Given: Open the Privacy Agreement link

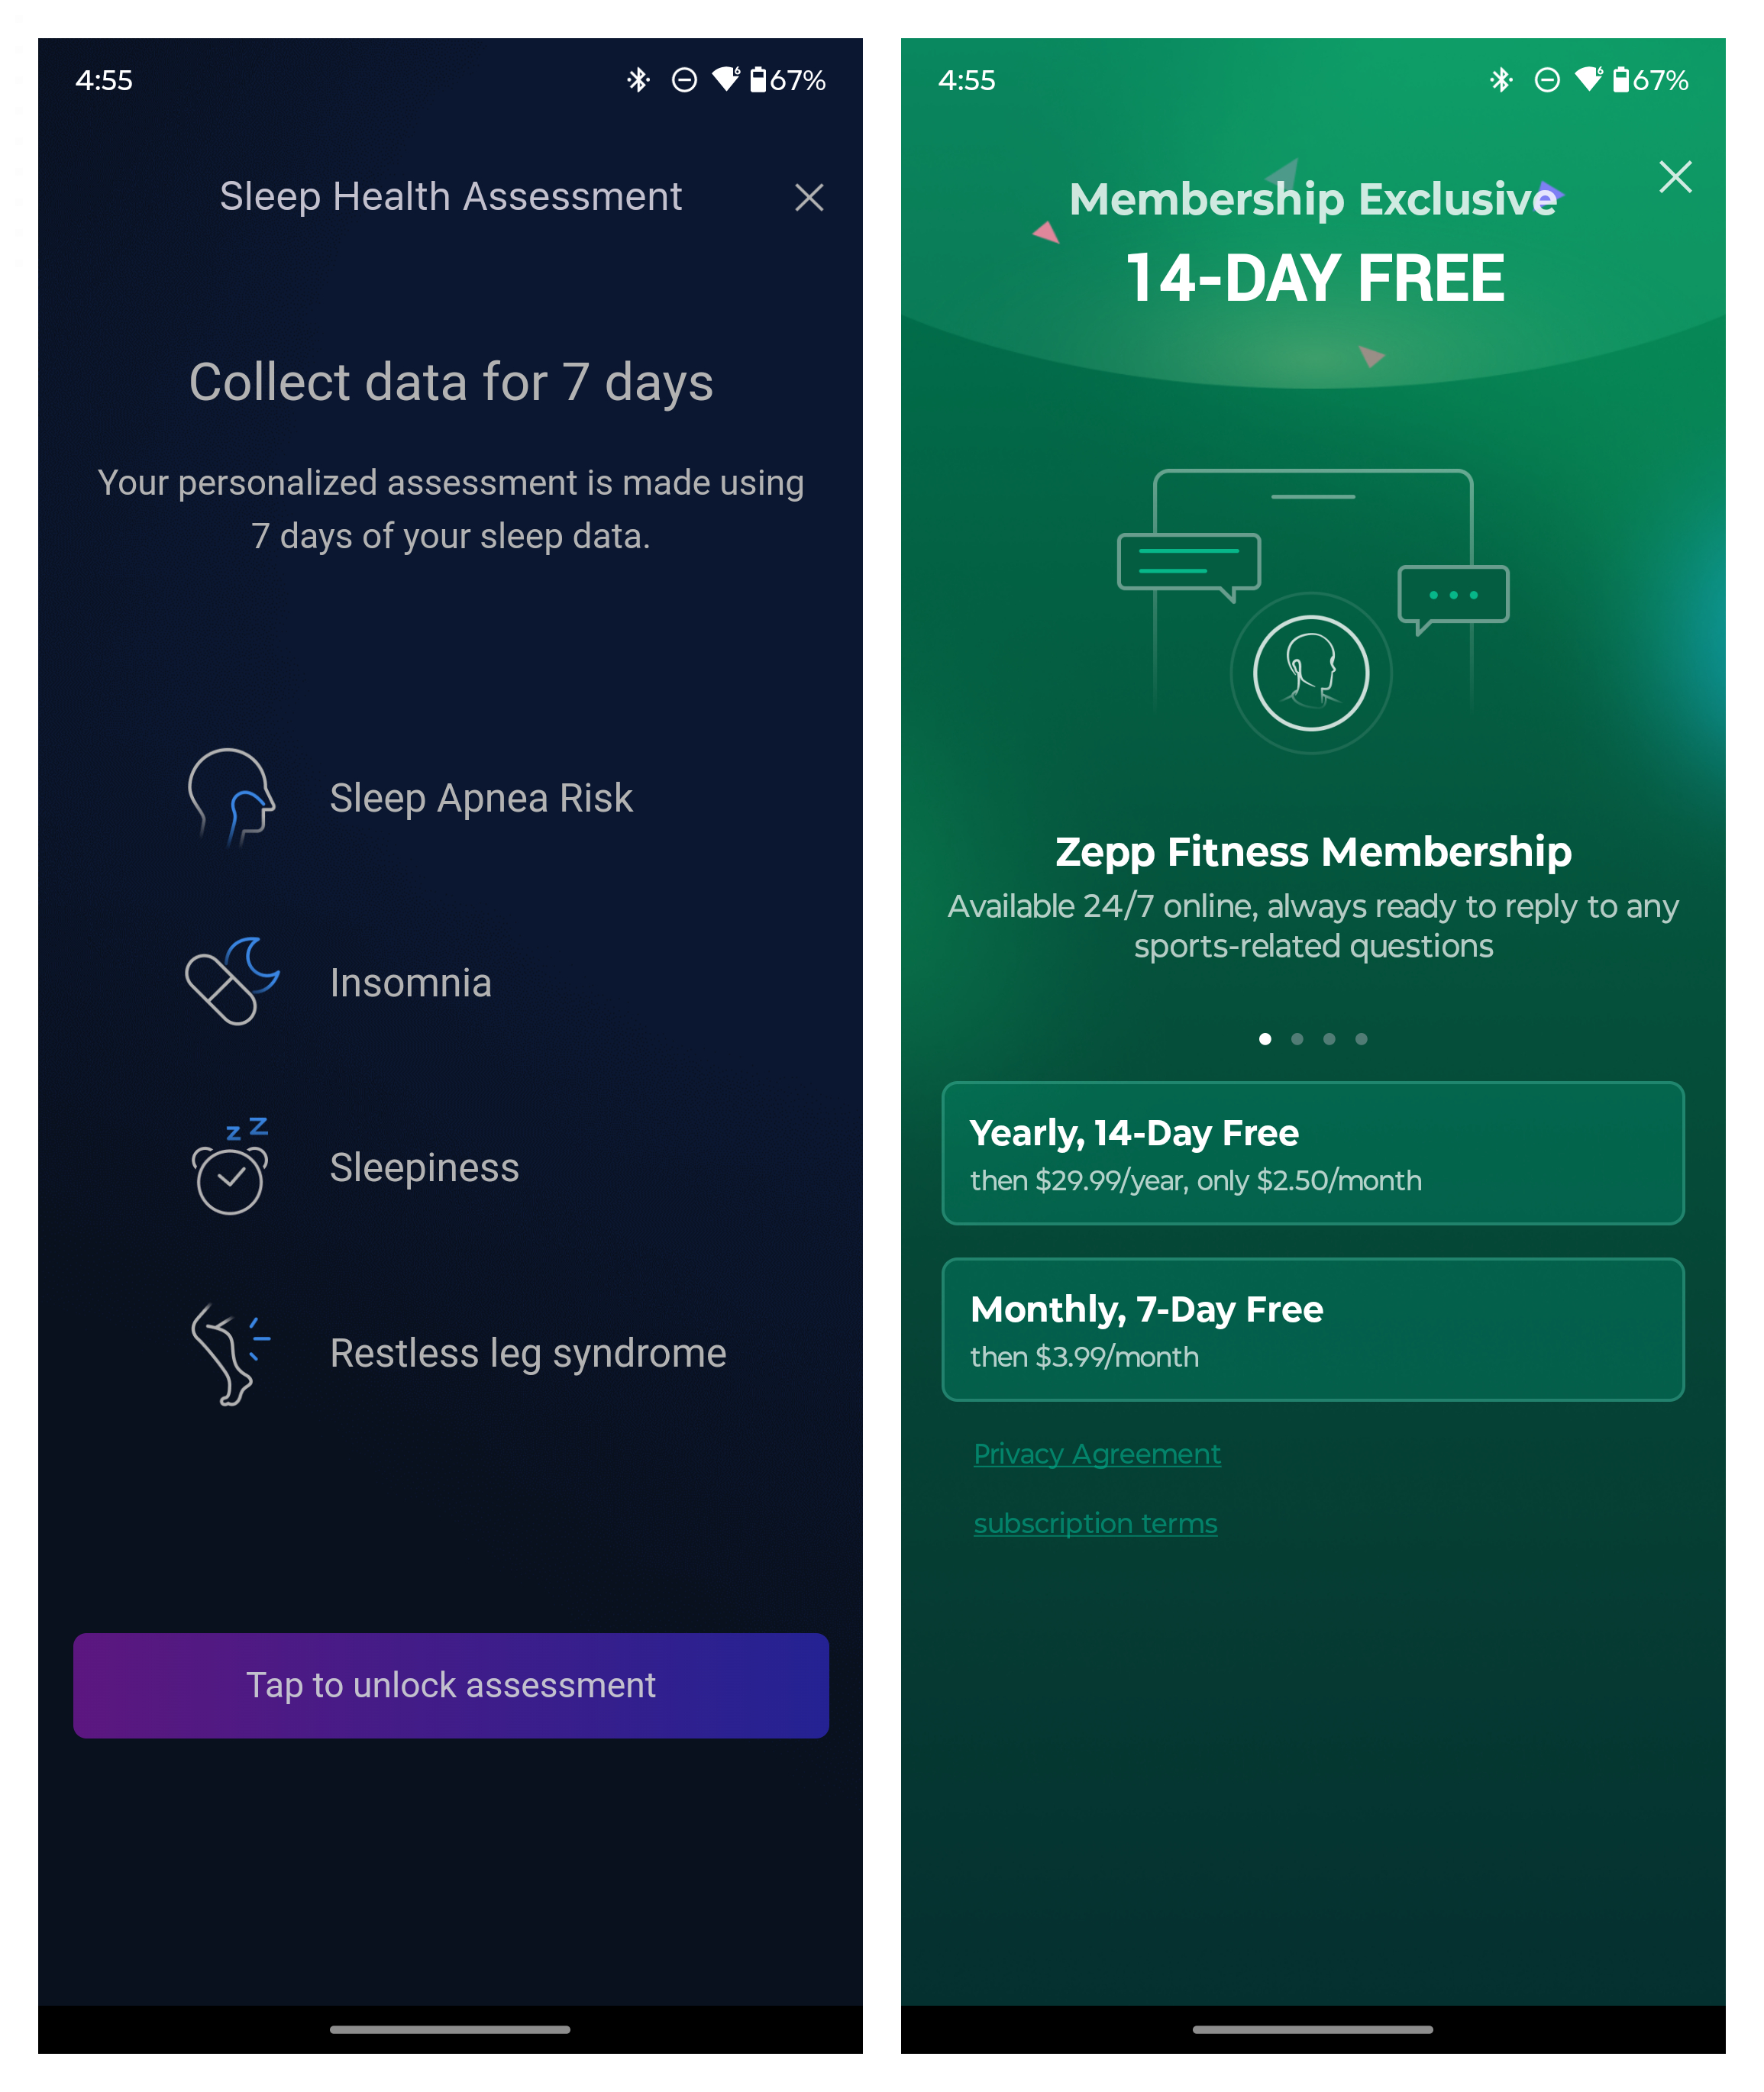Looking at the screenshot, I should click(x=1097, y=1455).
